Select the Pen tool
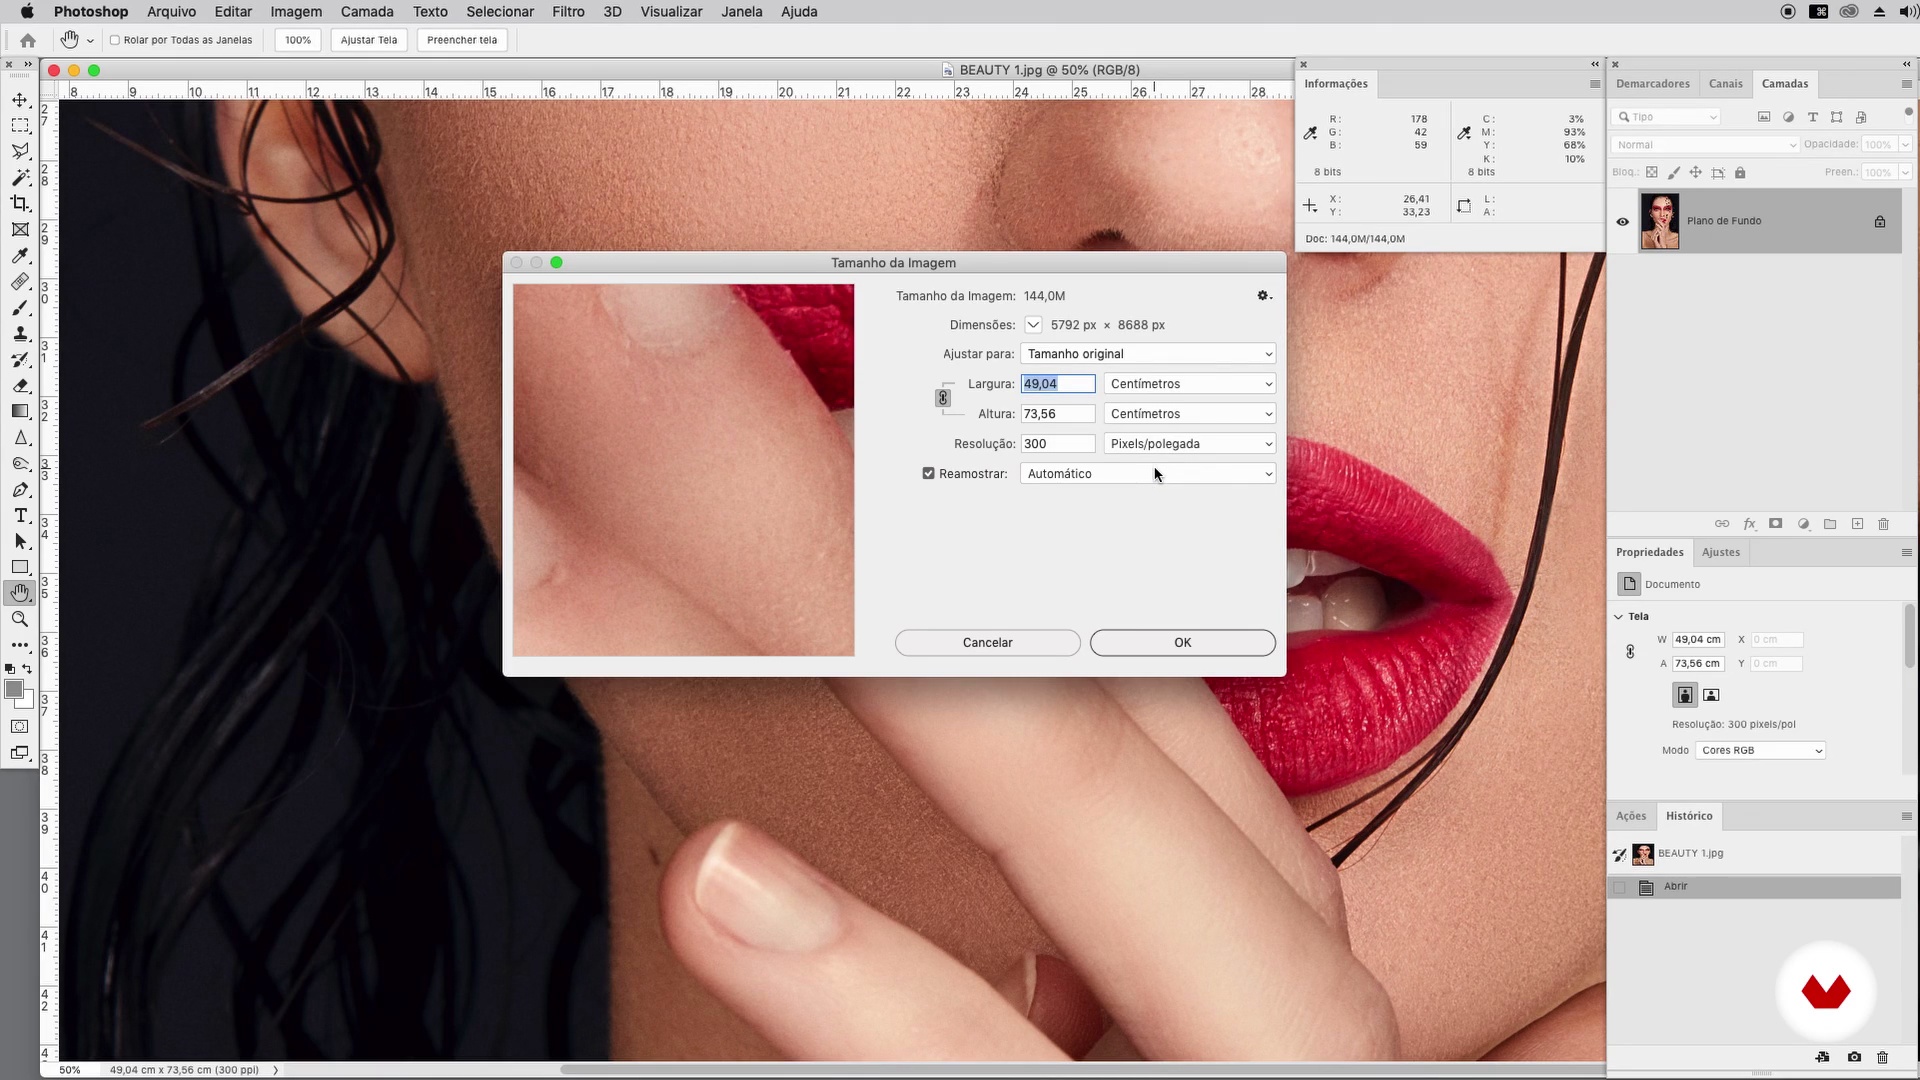The image size is (1920, 1080). click(x=20, y=490)
